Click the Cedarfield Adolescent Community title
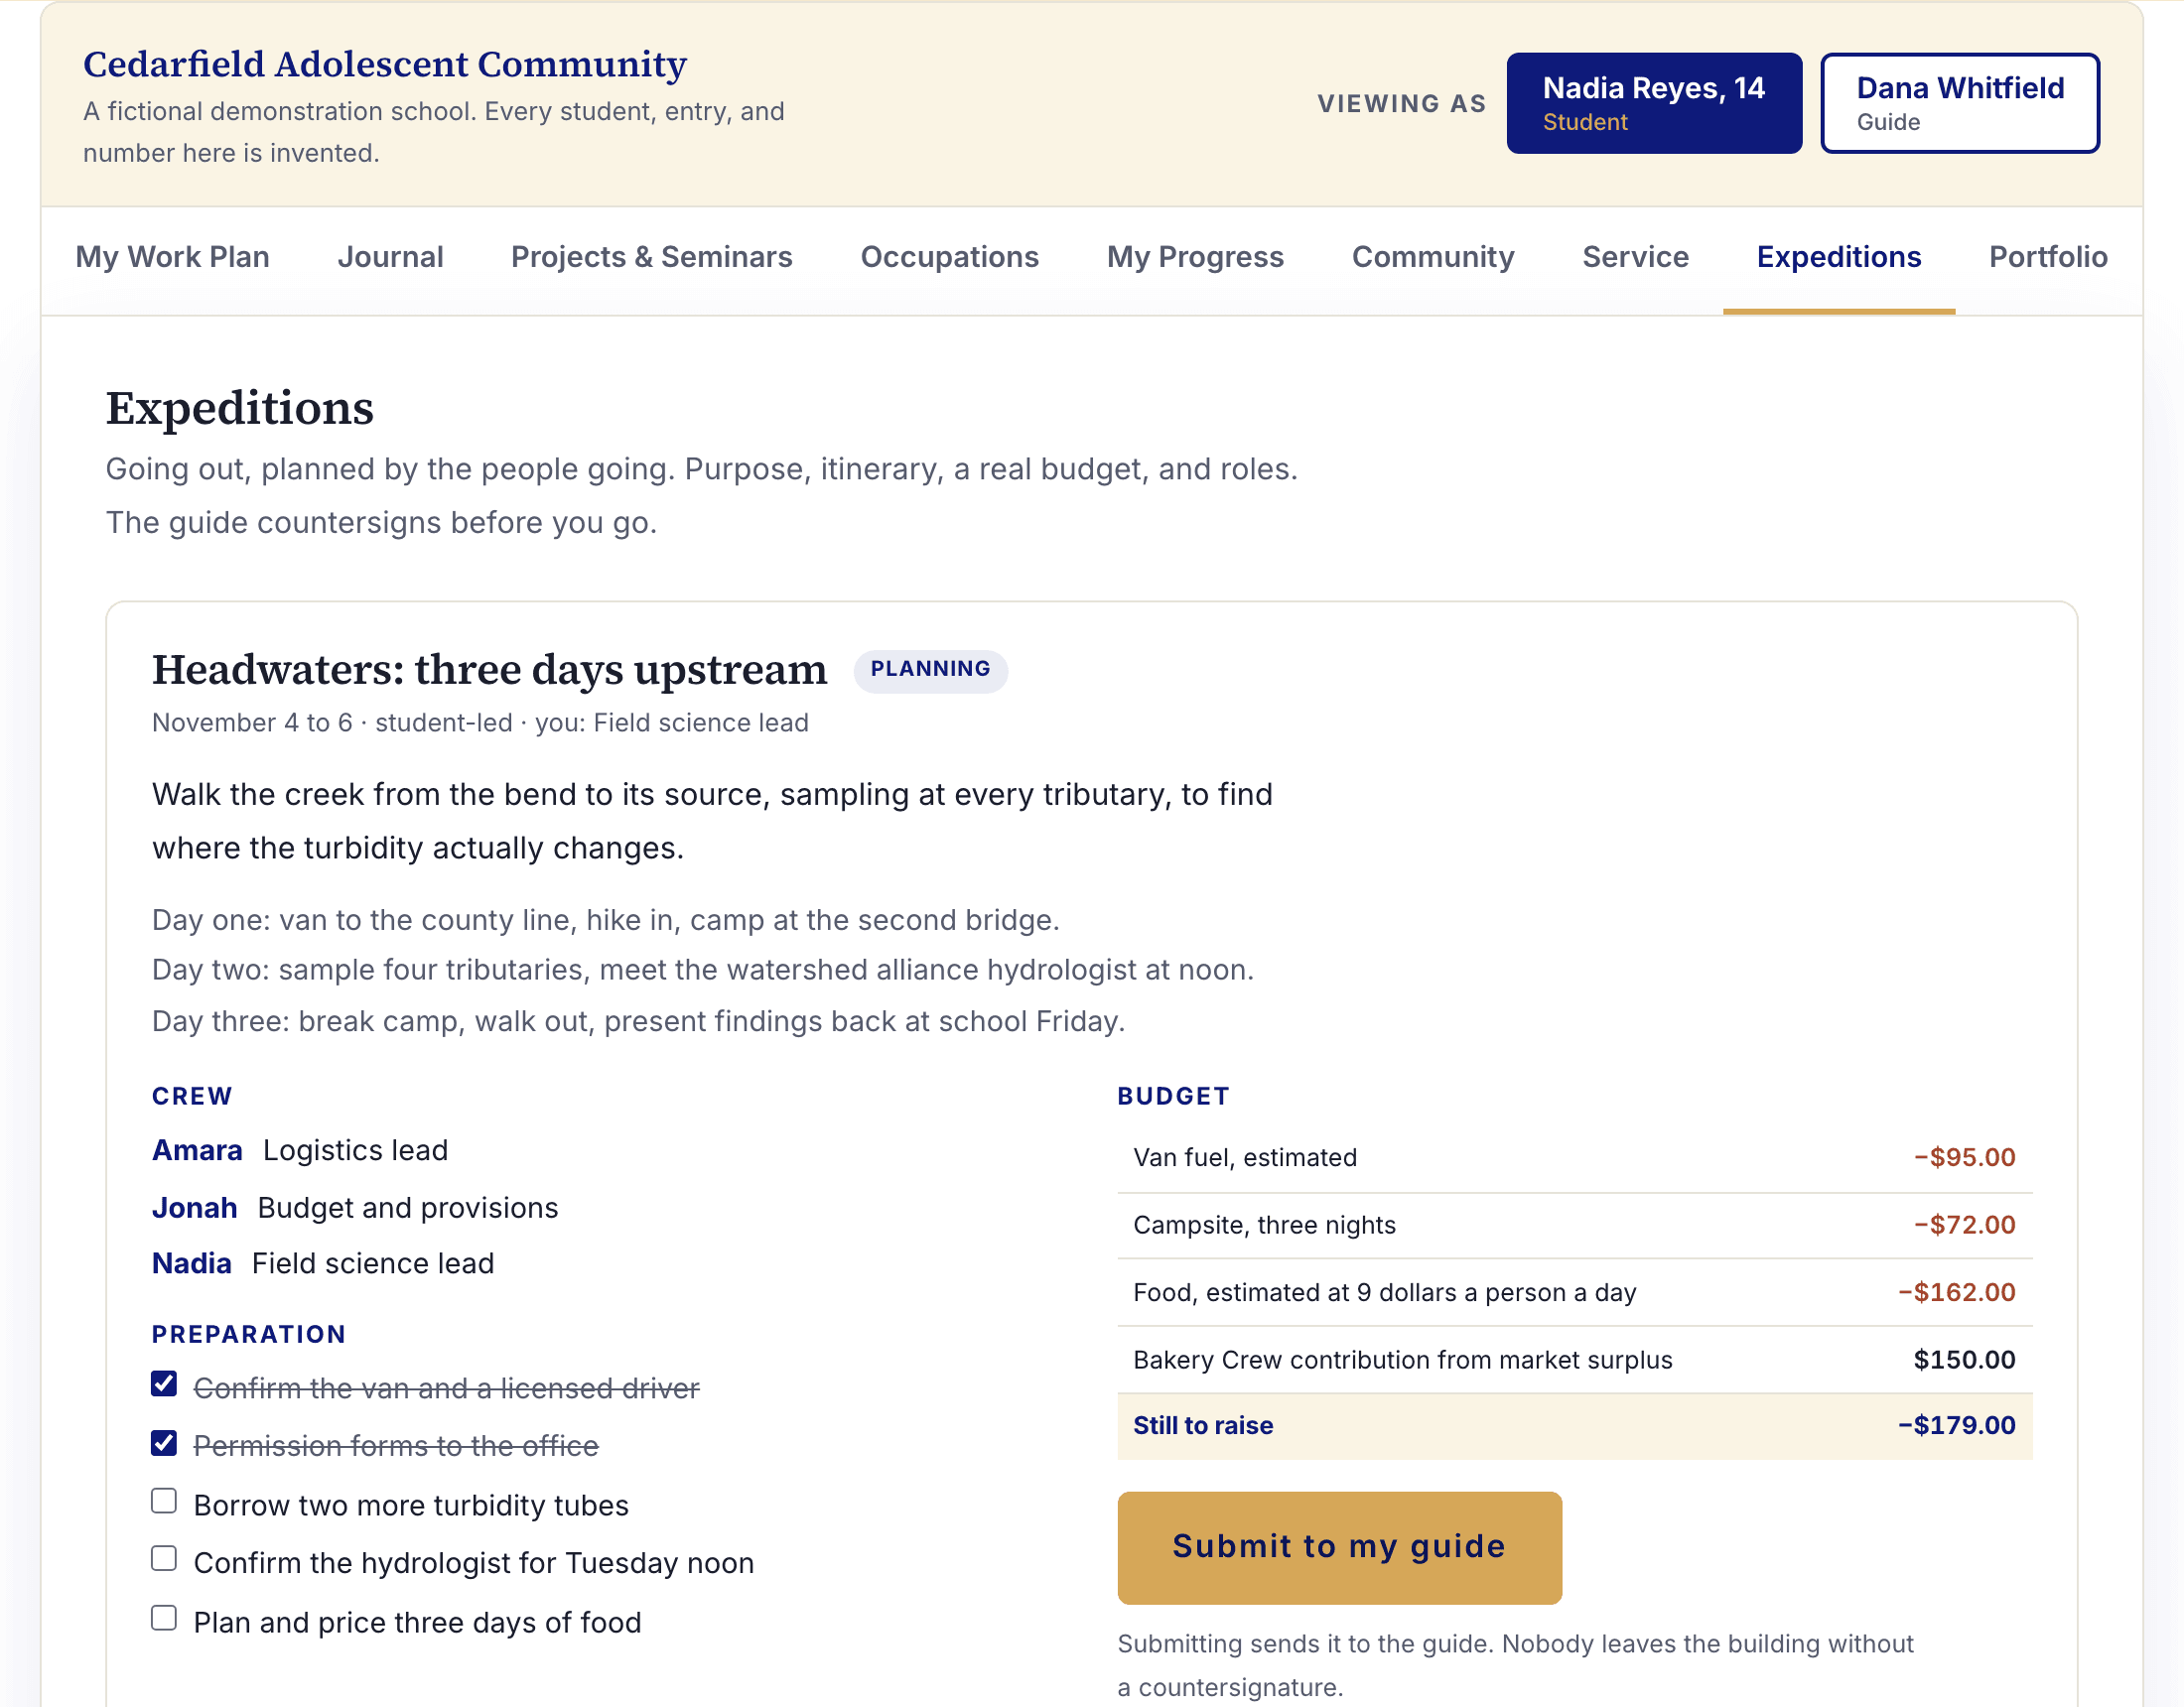Image resolution: width=2184 pixels, height=1707 pixels. 385,64
